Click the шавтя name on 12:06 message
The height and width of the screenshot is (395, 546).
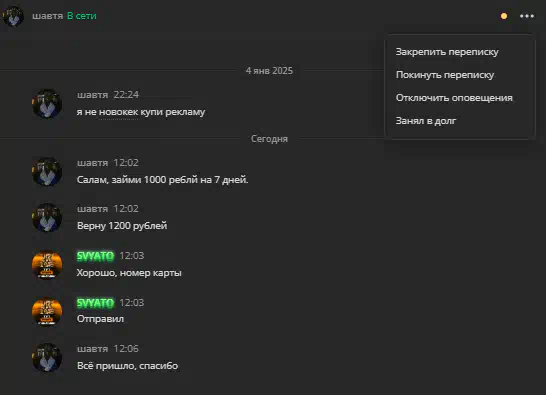(92, 349)
